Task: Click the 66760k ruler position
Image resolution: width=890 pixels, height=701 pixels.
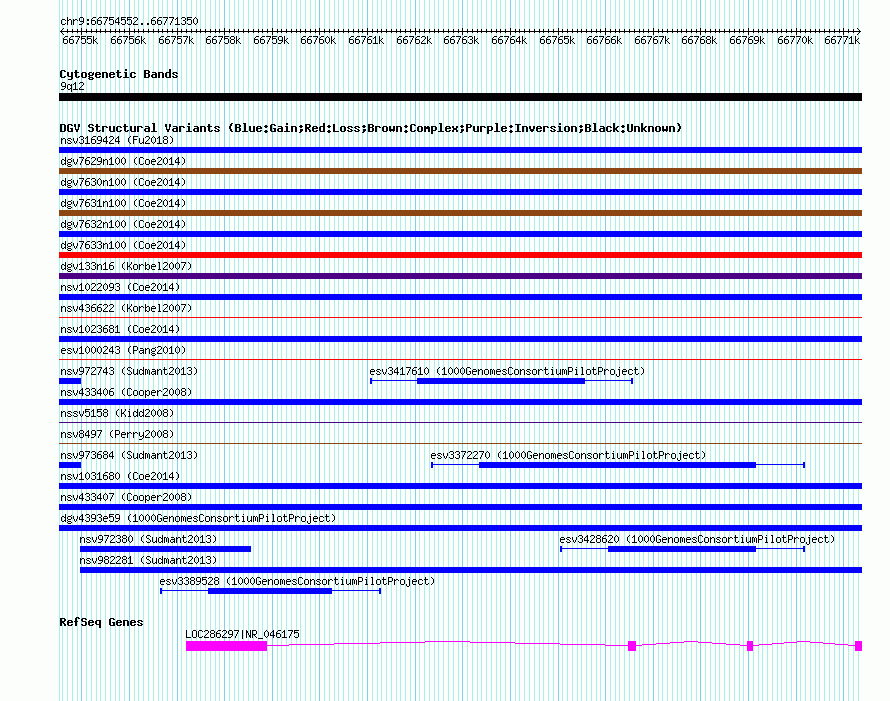Action: click(318, 40)
